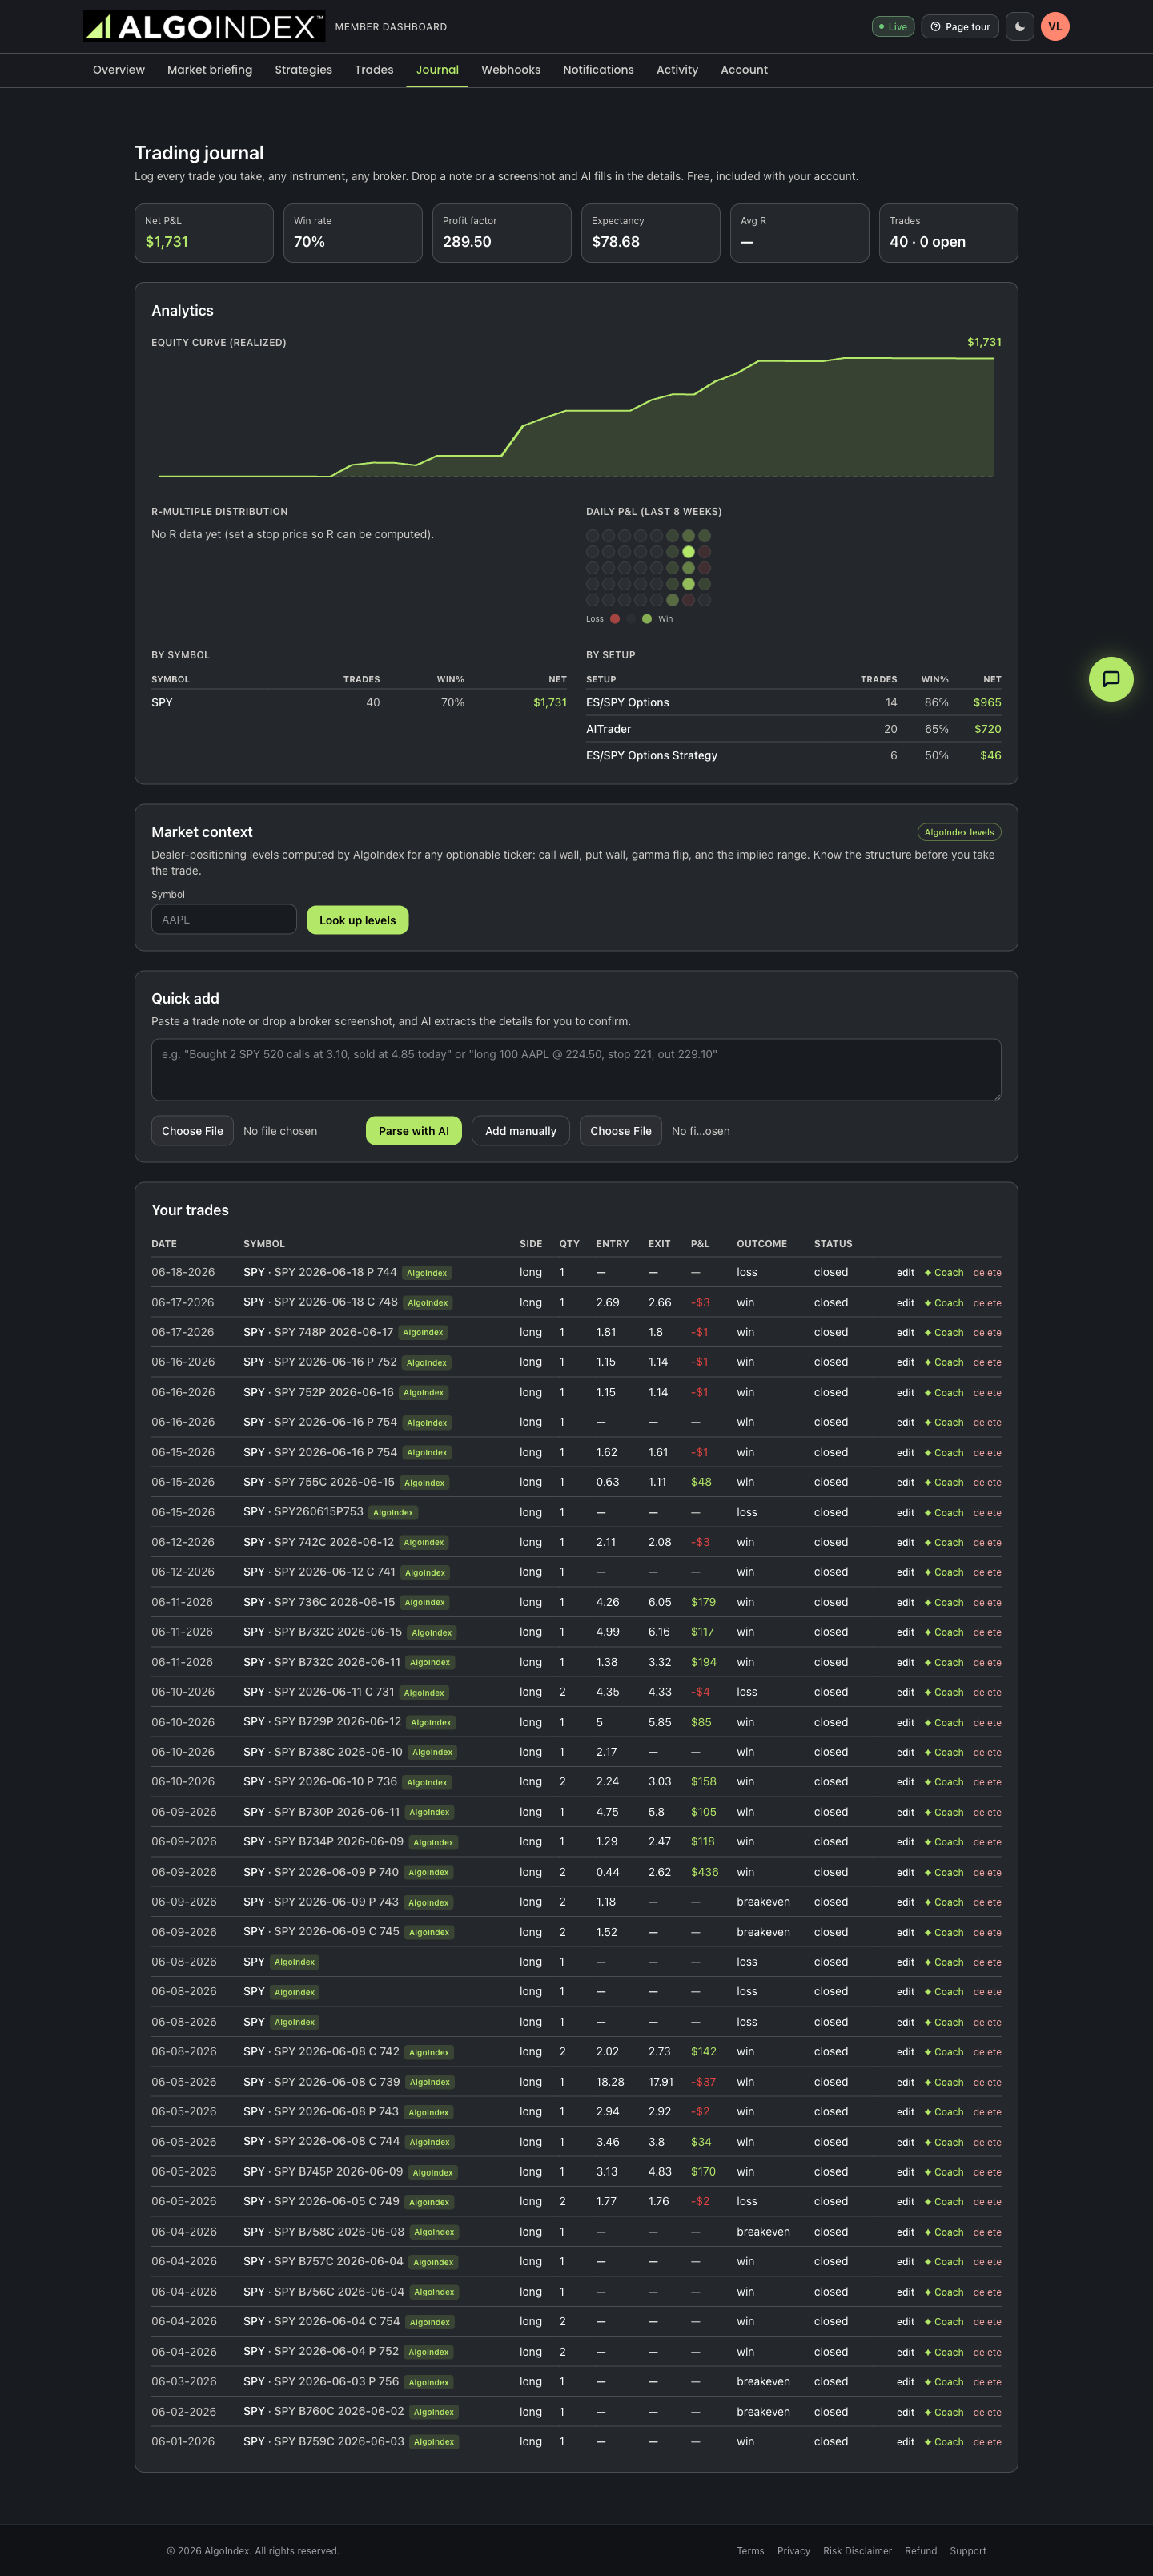Click the Symbol input field with AAPL placeholder
The width and height of the screenshot is (1153, 2576).
click(x=224, y=919)
